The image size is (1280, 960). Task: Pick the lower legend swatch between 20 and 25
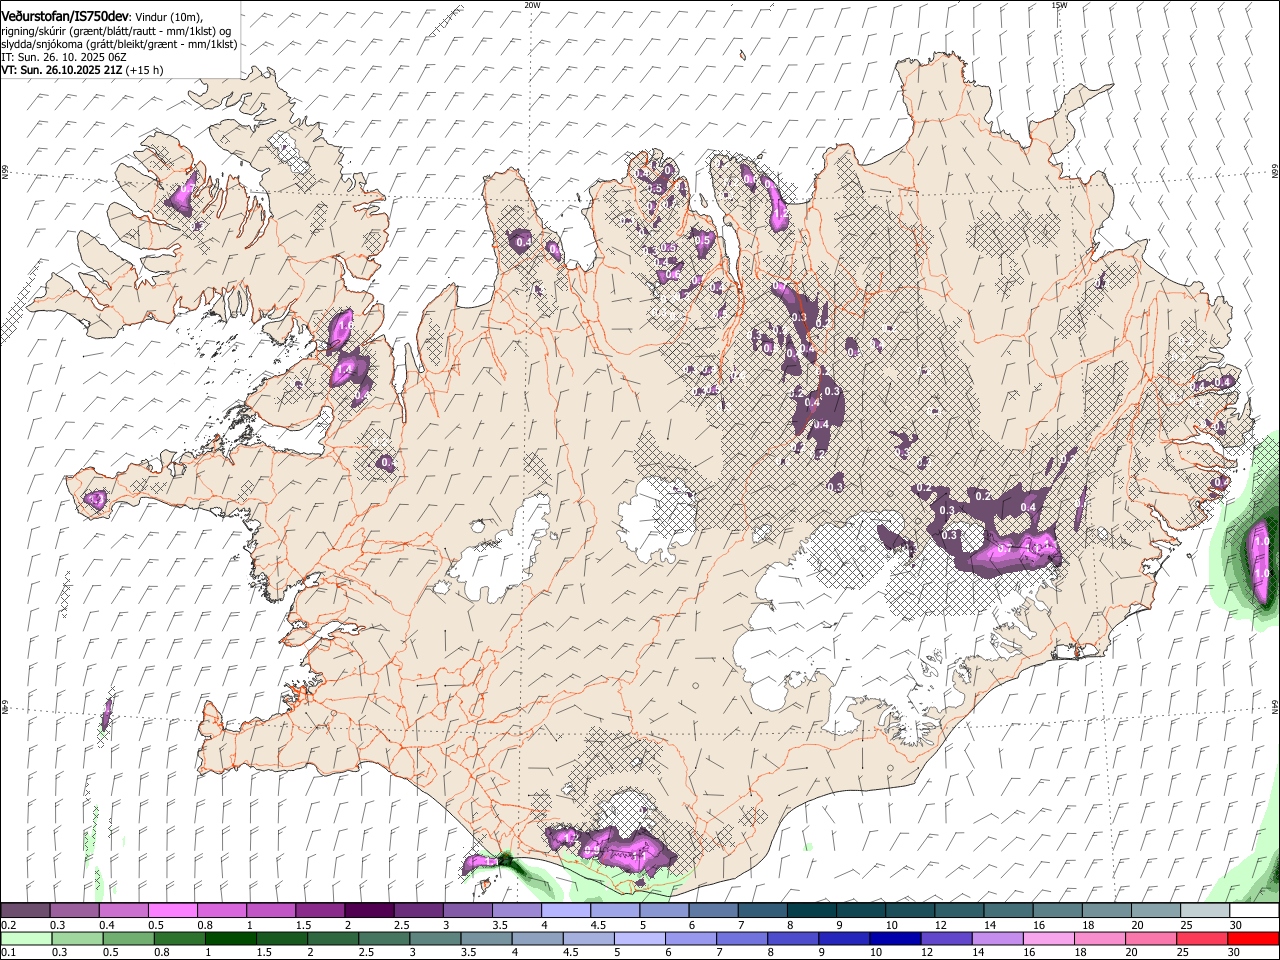click(x=1151, y=938)
